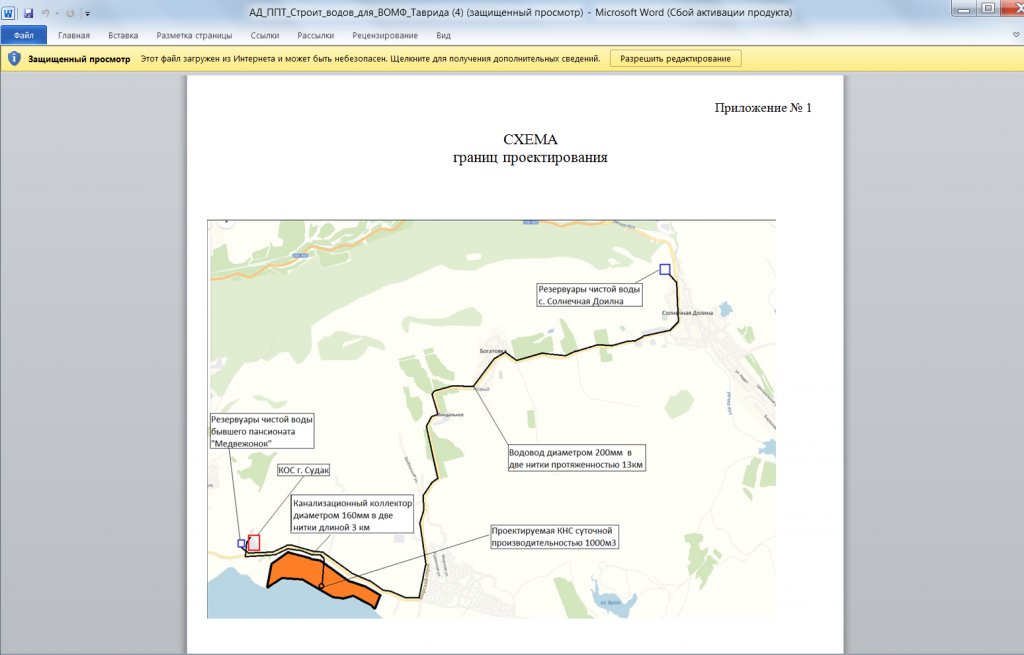The width and height of the screenshot is (1024, 655).
Task: Switch to the Рецензирование tab
Action: point(385,35)
